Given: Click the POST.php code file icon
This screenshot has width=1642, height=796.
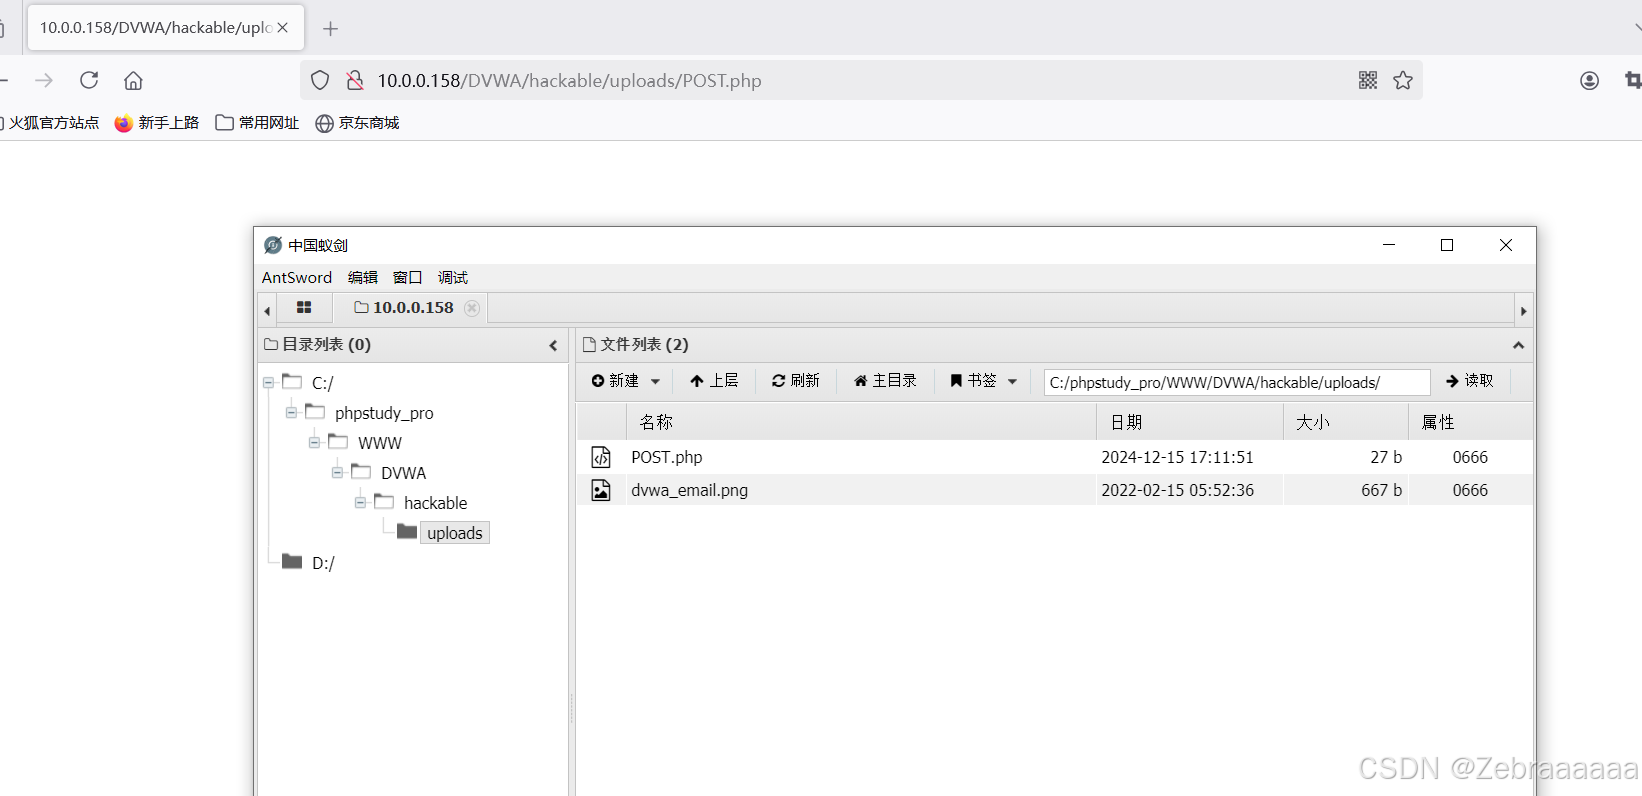Looking at the screenshot, I should click(601, 457).
